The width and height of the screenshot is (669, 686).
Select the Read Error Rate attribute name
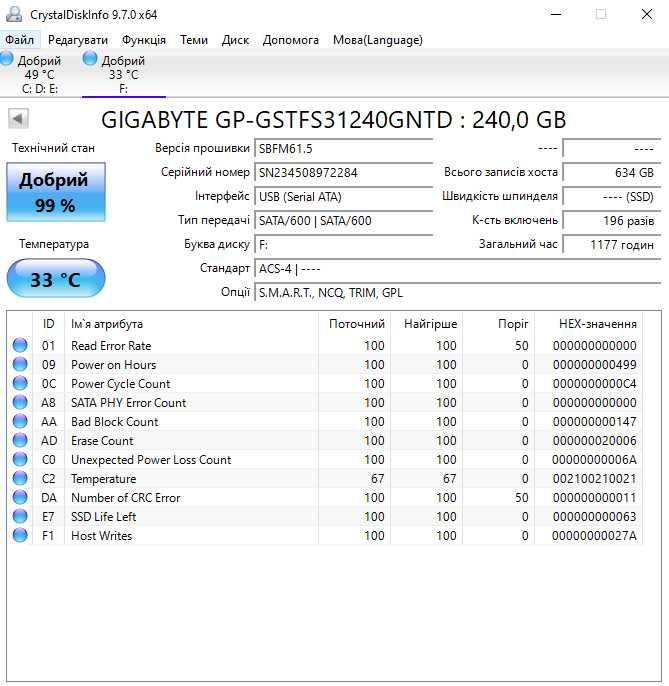tap(111, 346)
